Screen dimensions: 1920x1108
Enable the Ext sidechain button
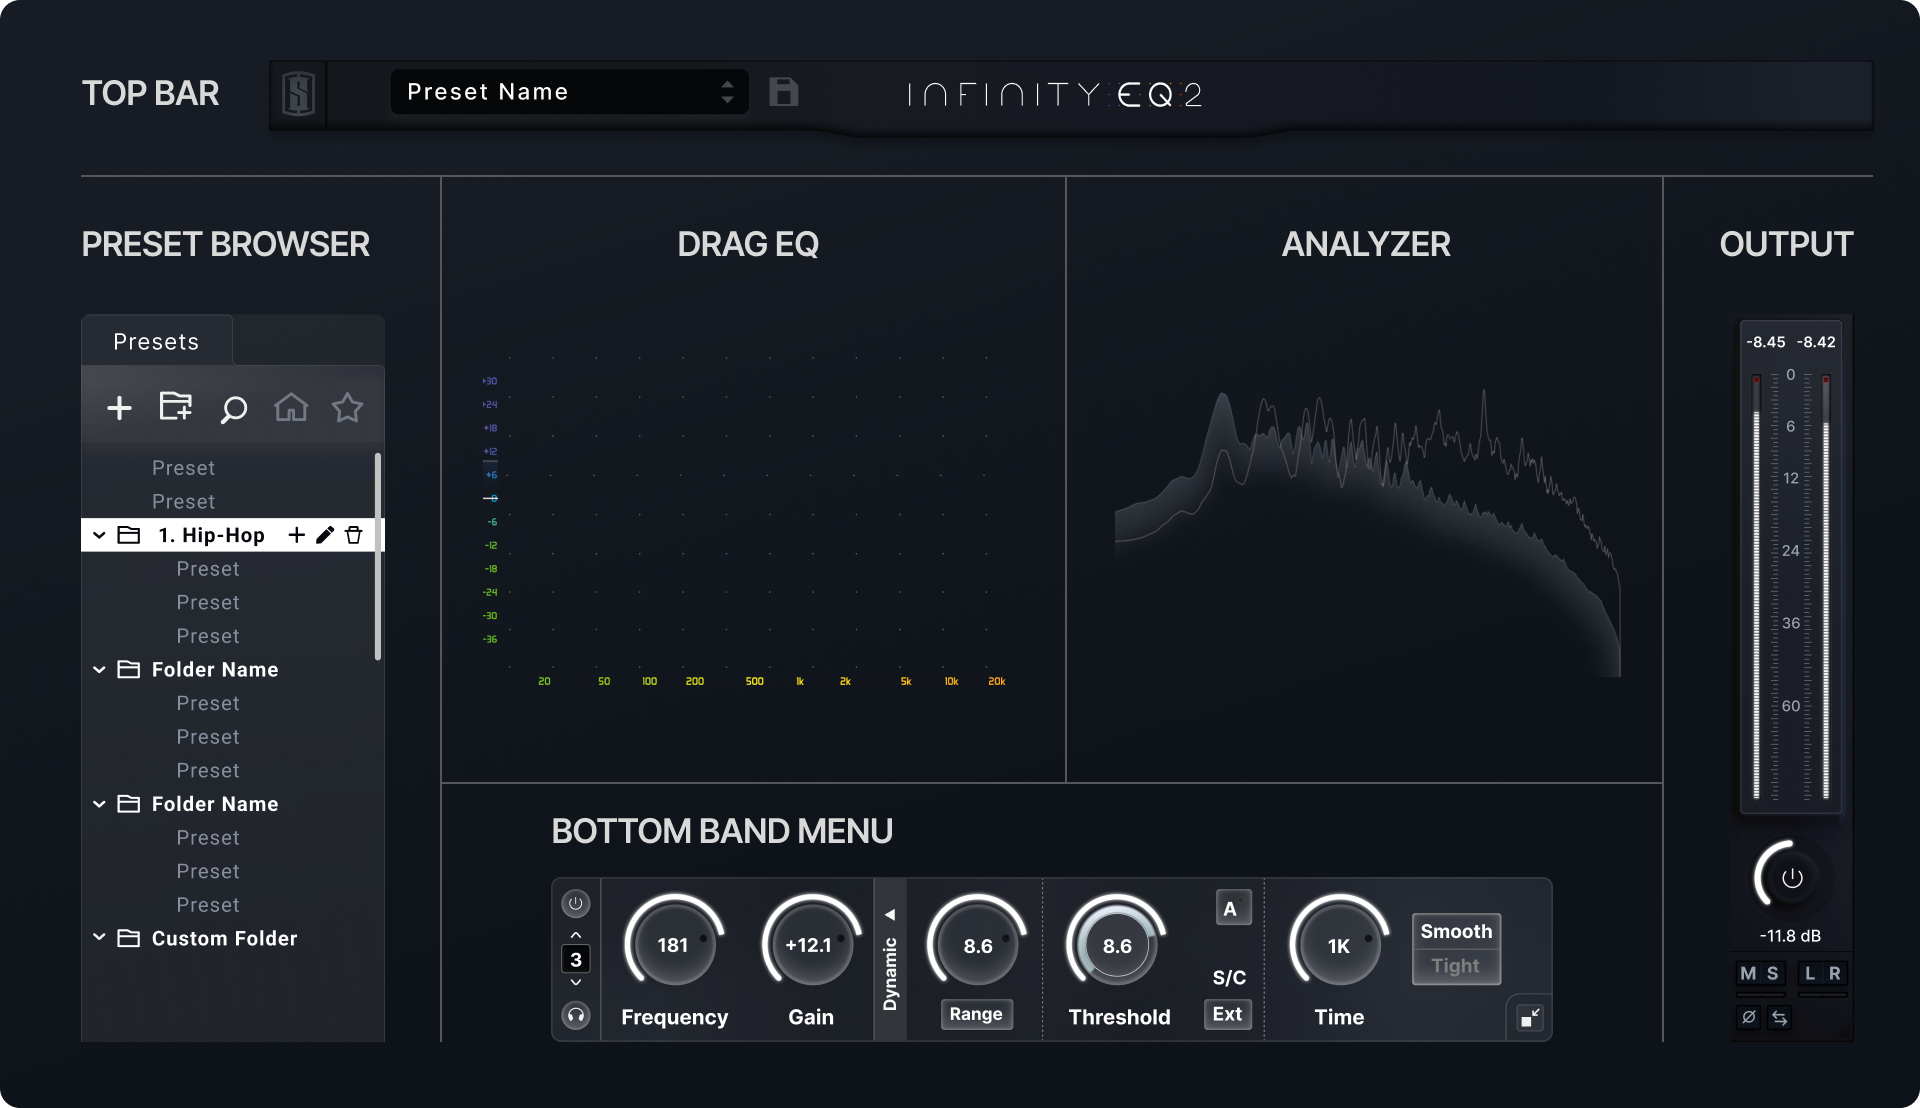tap(1227, 1014)
